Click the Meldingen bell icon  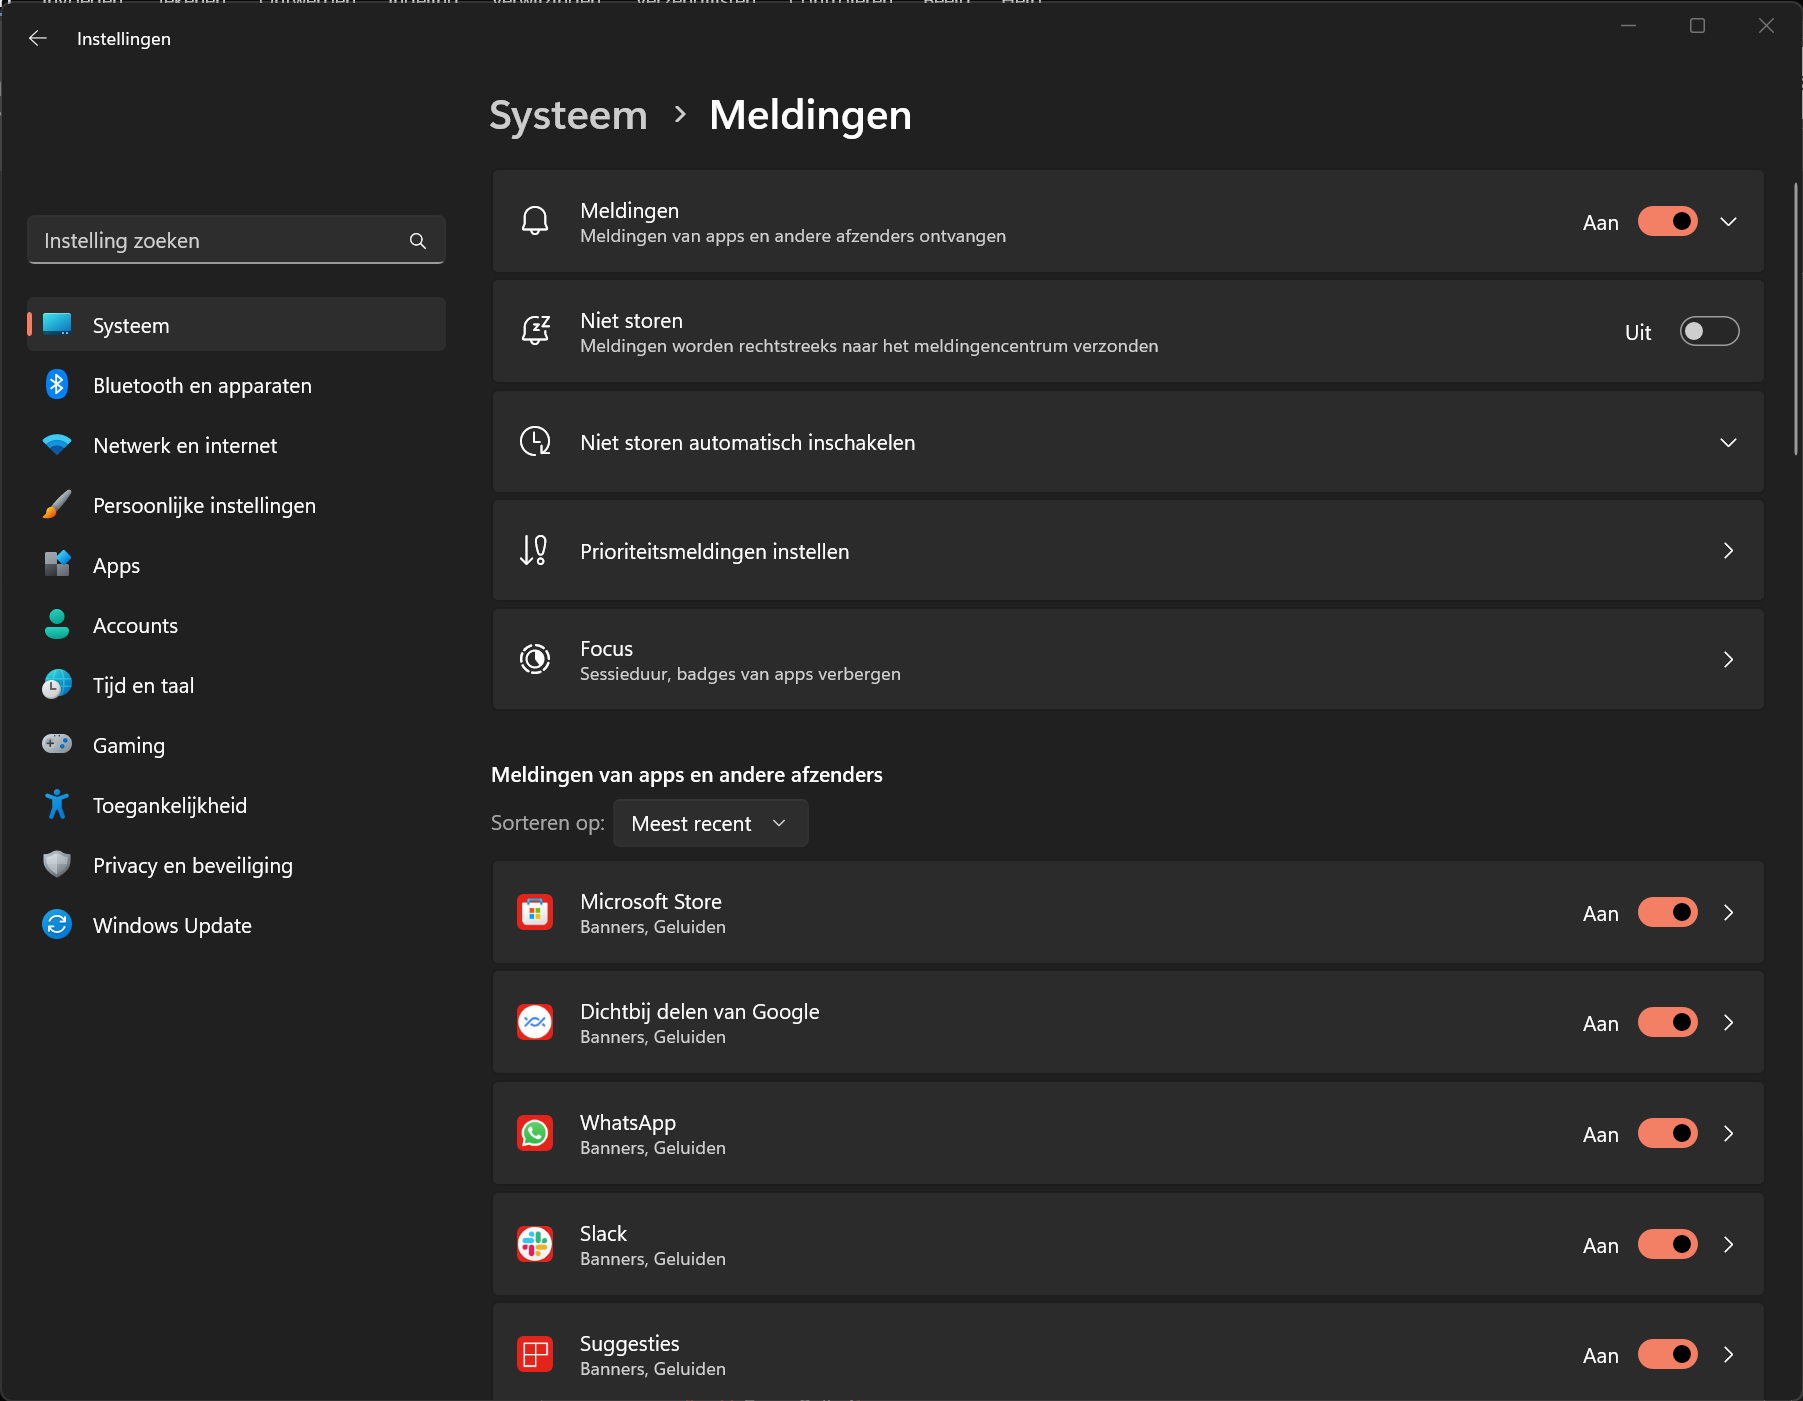pyautogui.click(x=535, y=221)
